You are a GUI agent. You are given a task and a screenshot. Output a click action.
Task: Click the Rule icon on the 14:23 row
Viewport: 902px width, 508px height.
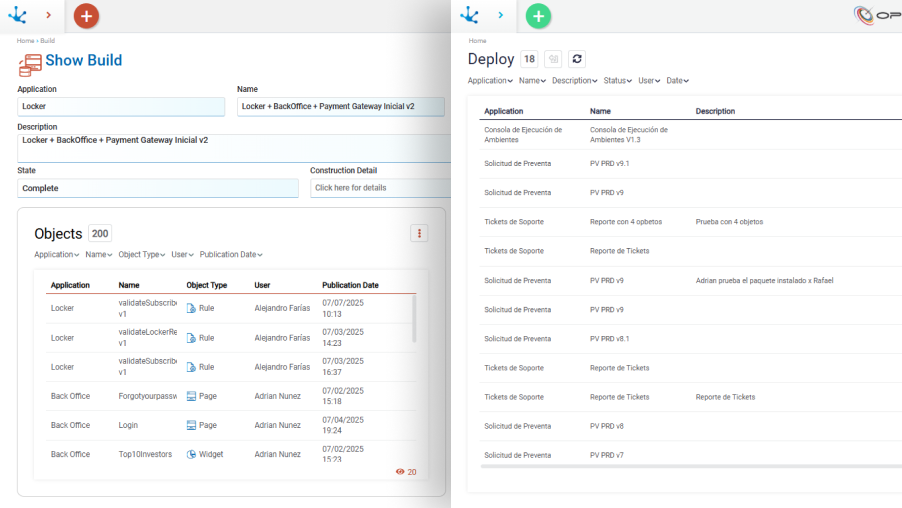191,338
